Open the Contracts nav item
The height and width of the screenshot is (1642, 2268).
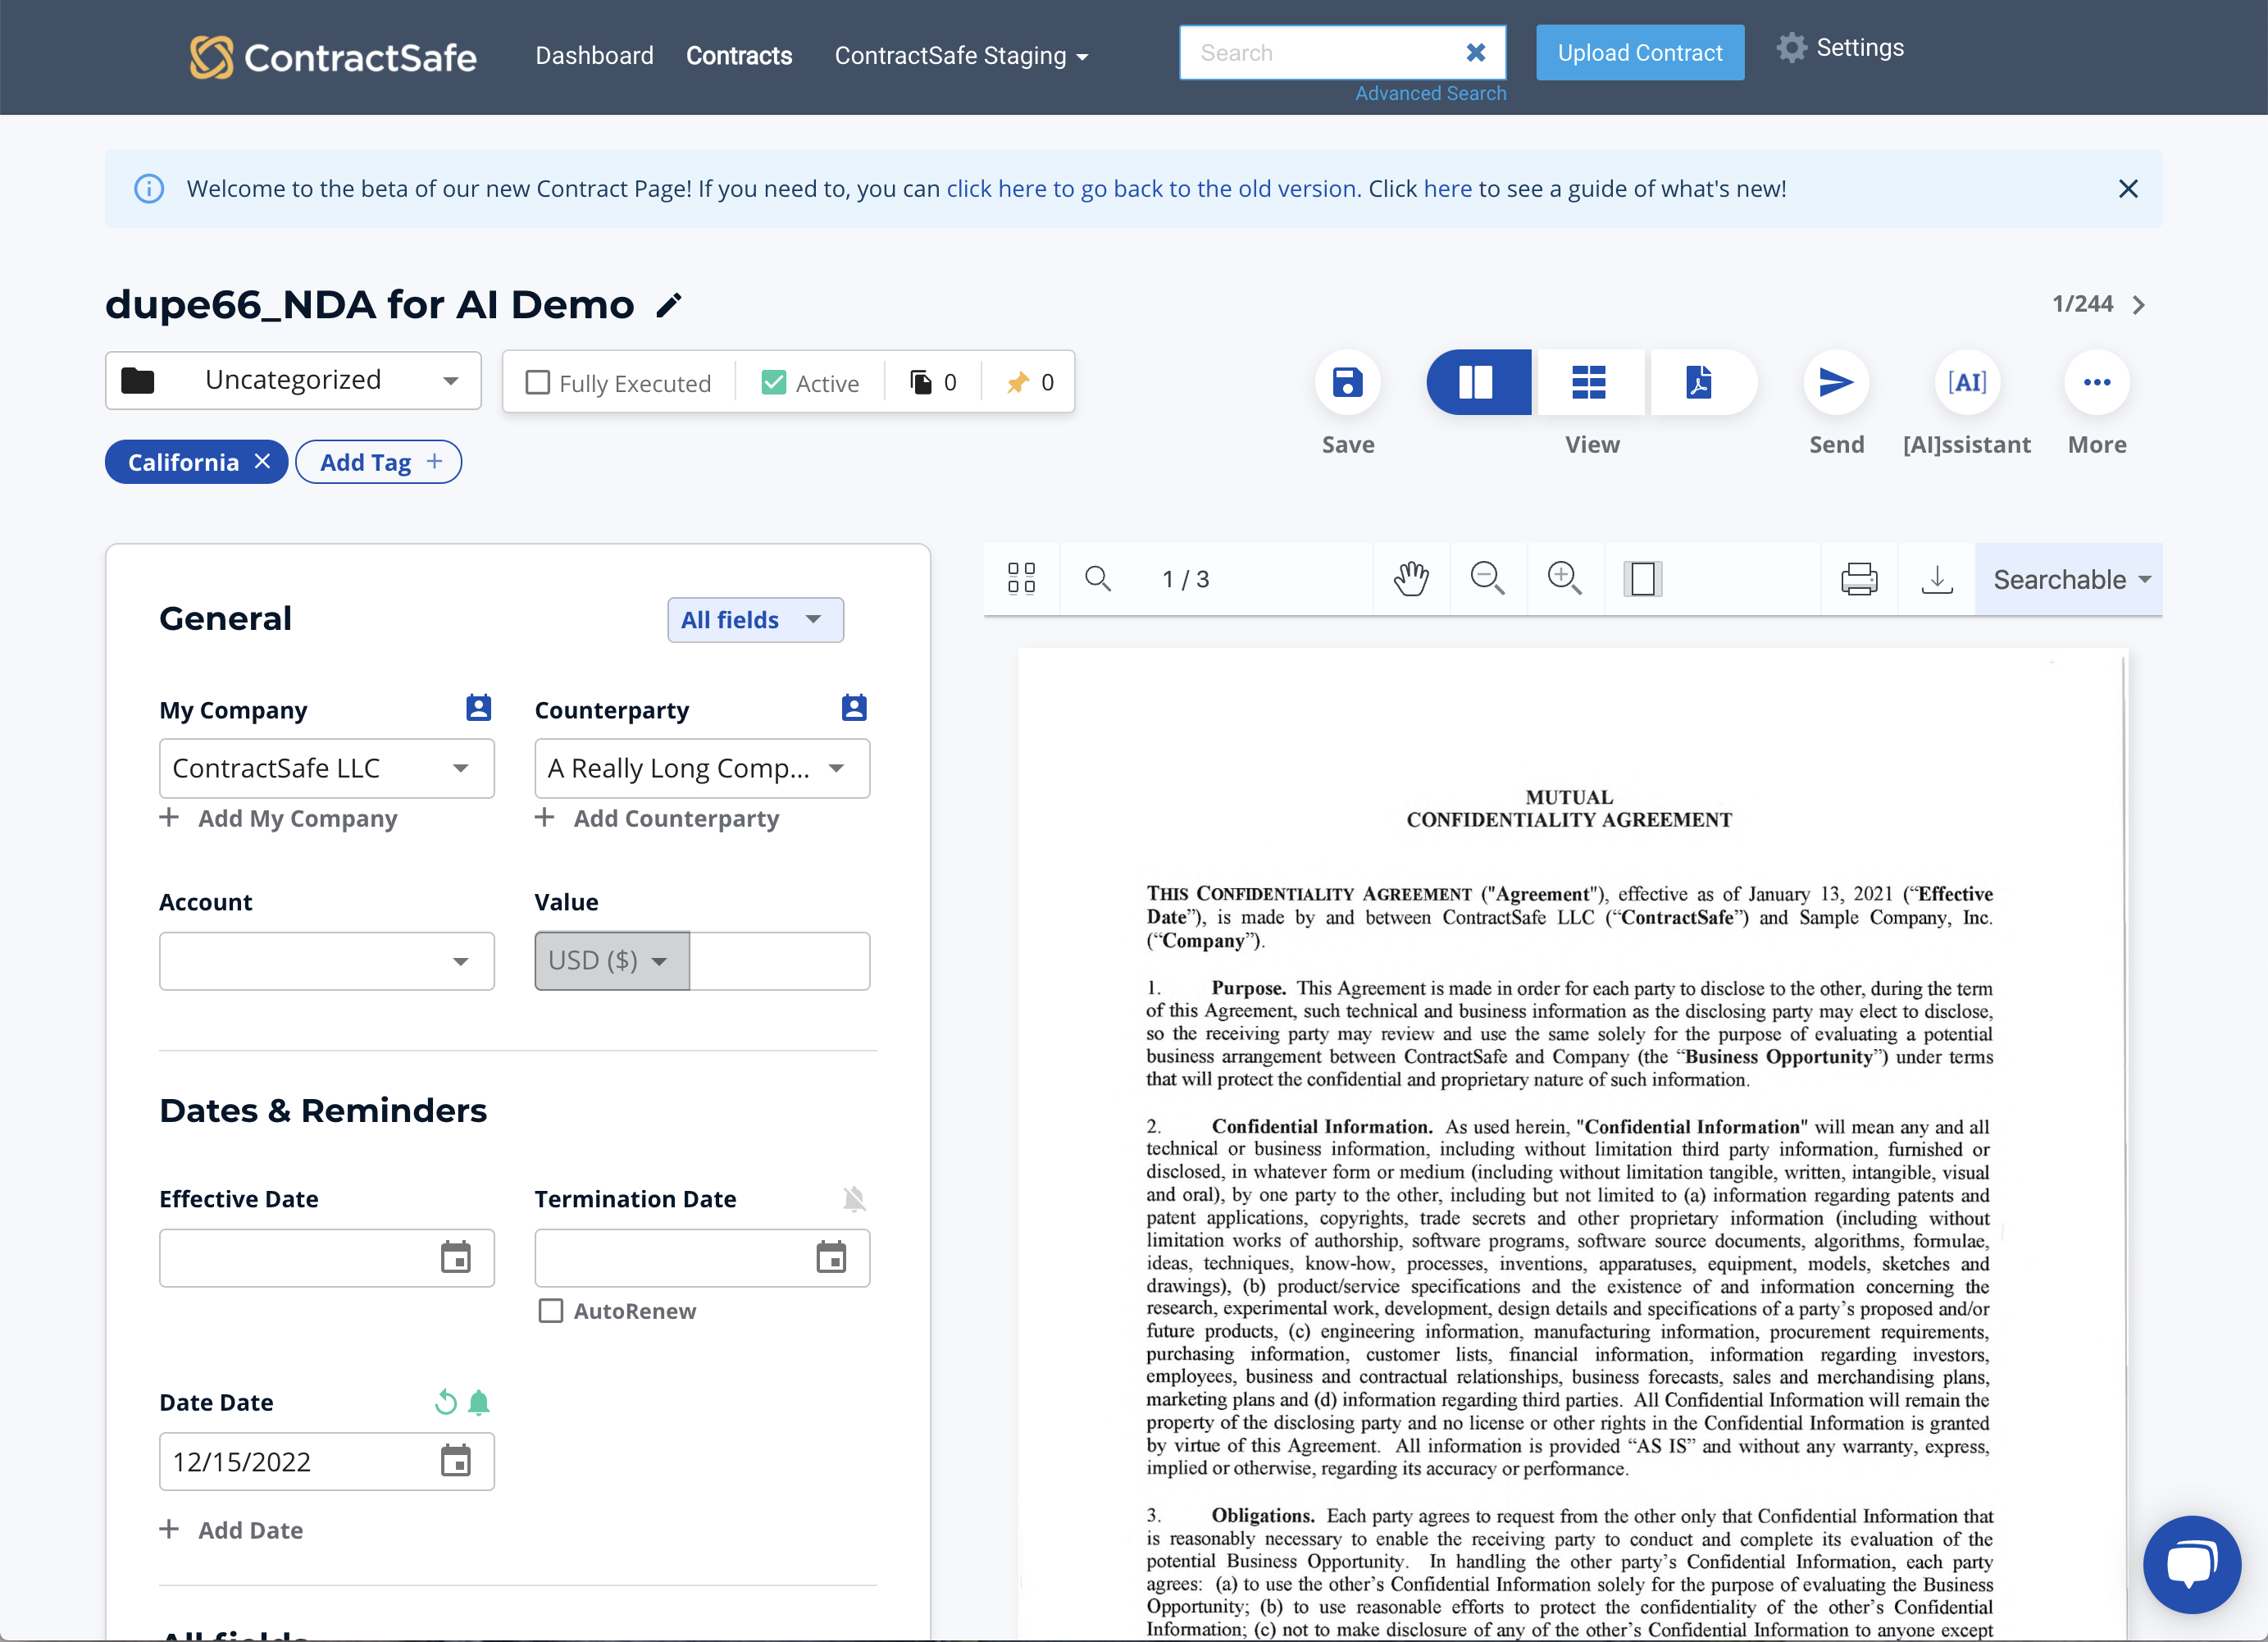pyautogui.click(x=738, y=56)
